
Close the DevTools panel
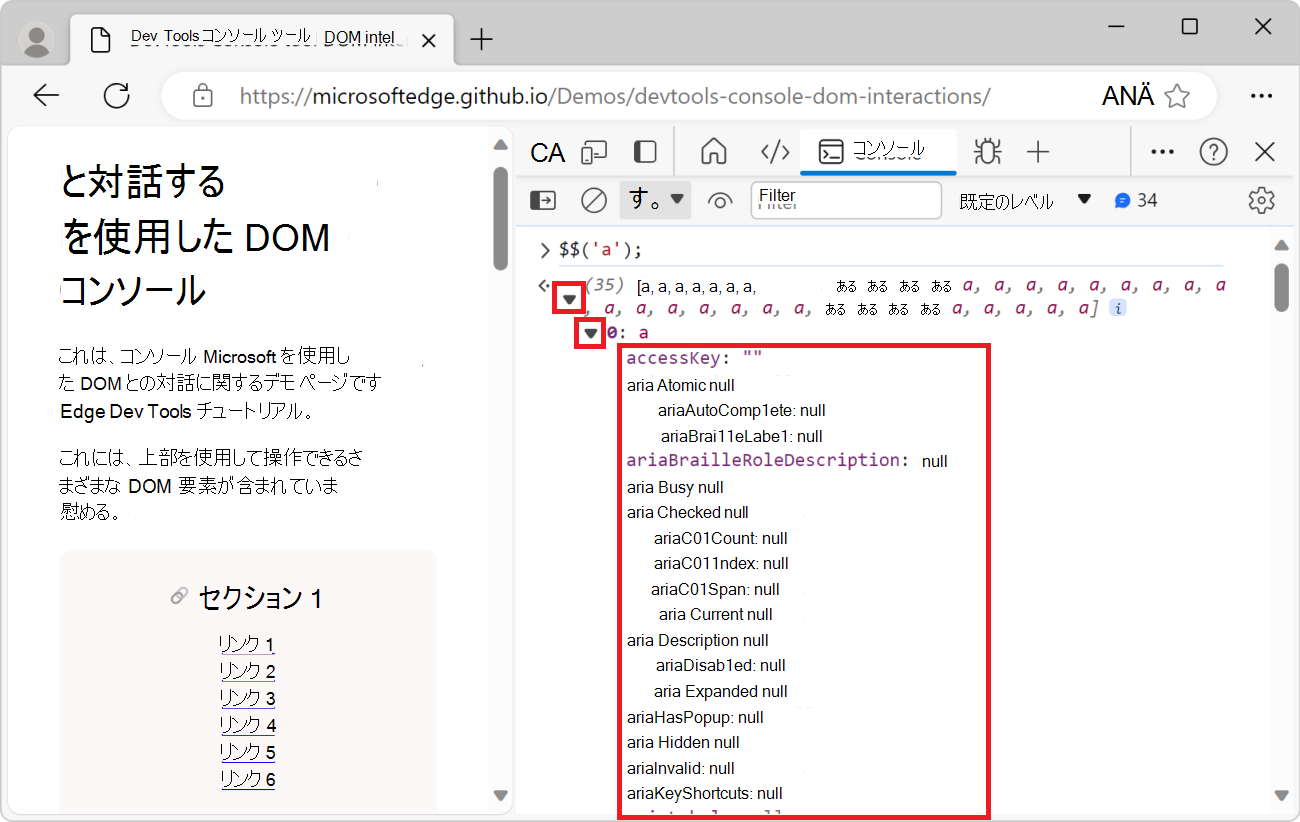tap(1265, 152)
